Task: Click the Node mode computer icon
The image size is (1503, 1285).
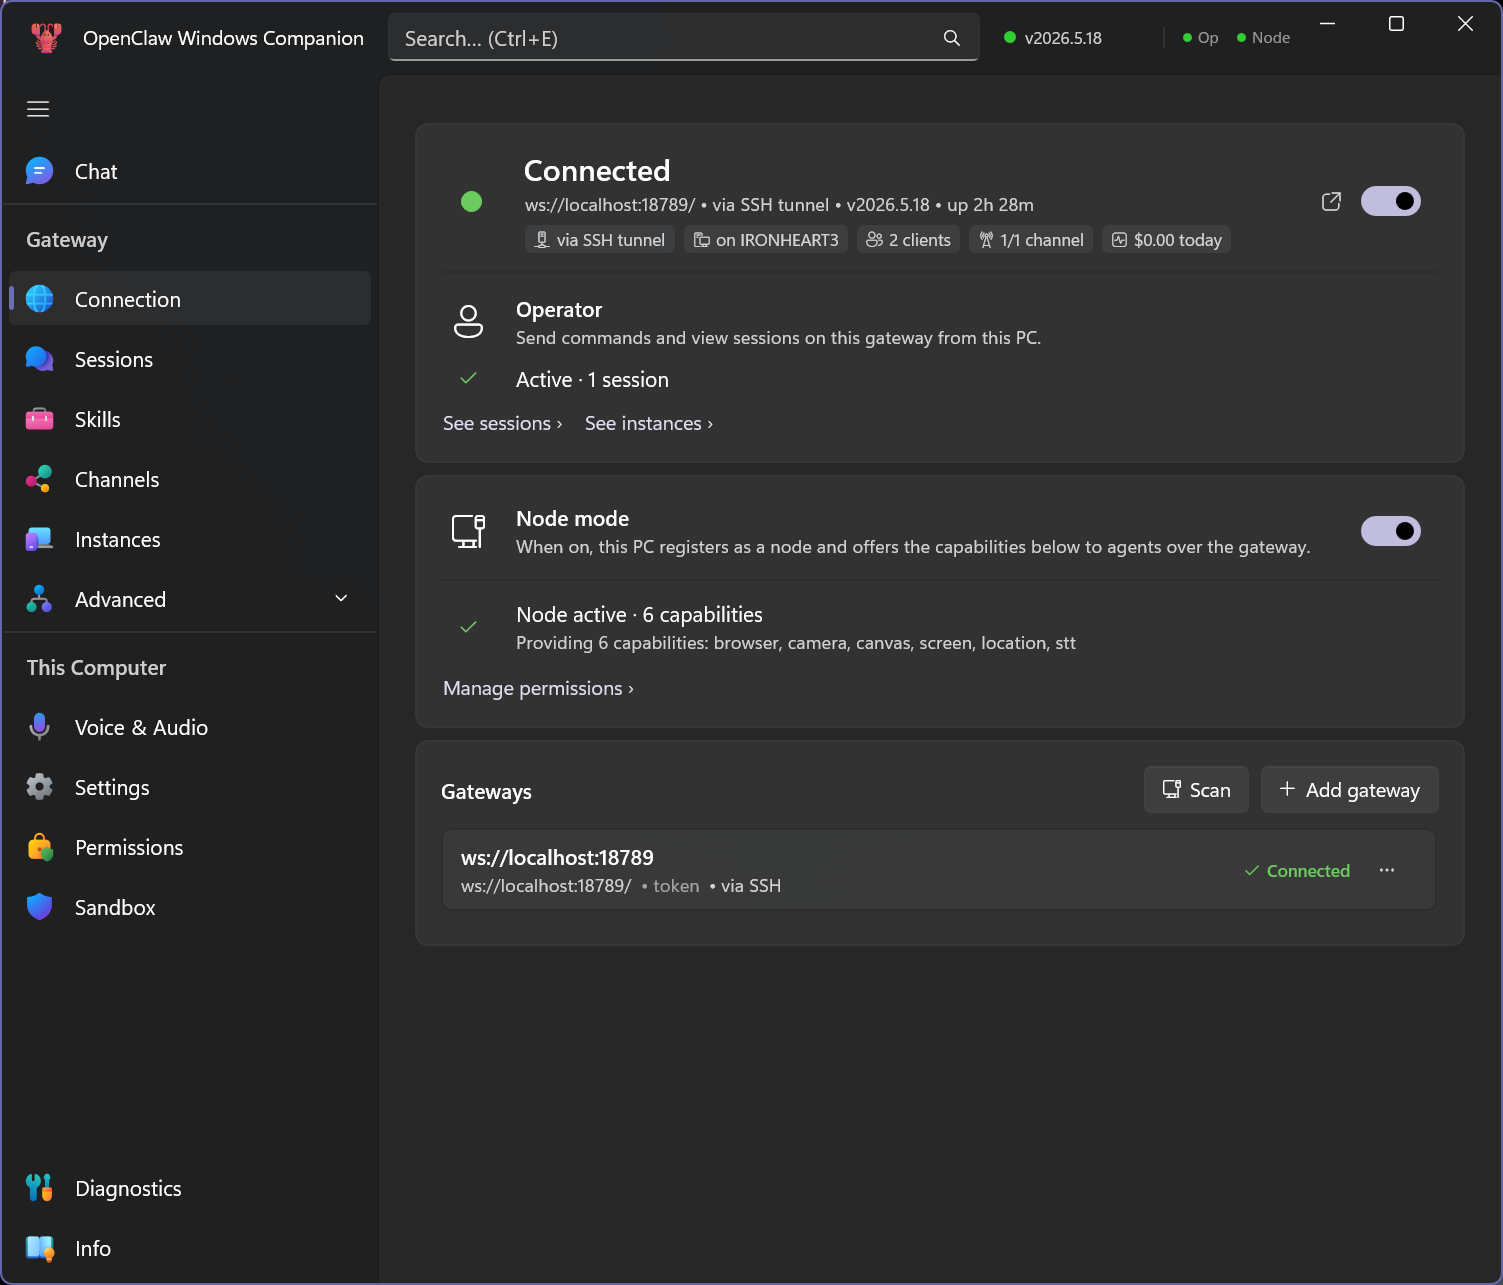Action: coord(469,531)
